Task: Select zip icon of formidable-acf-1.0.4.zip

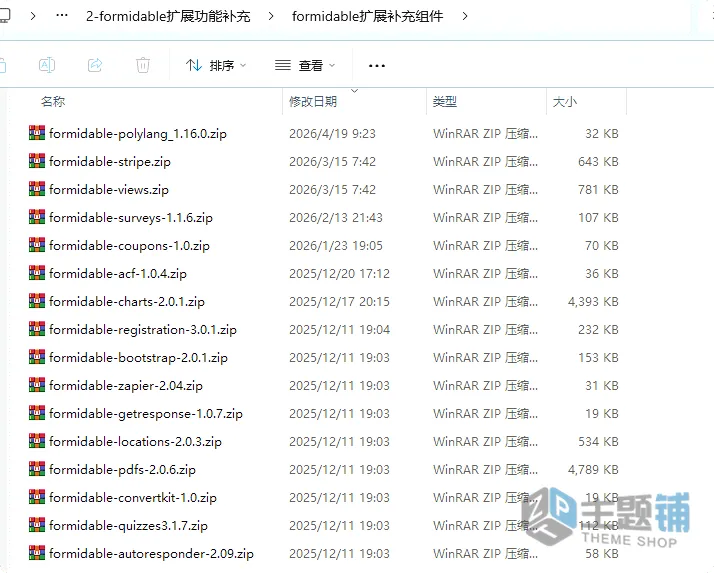Action: [37, 273]
